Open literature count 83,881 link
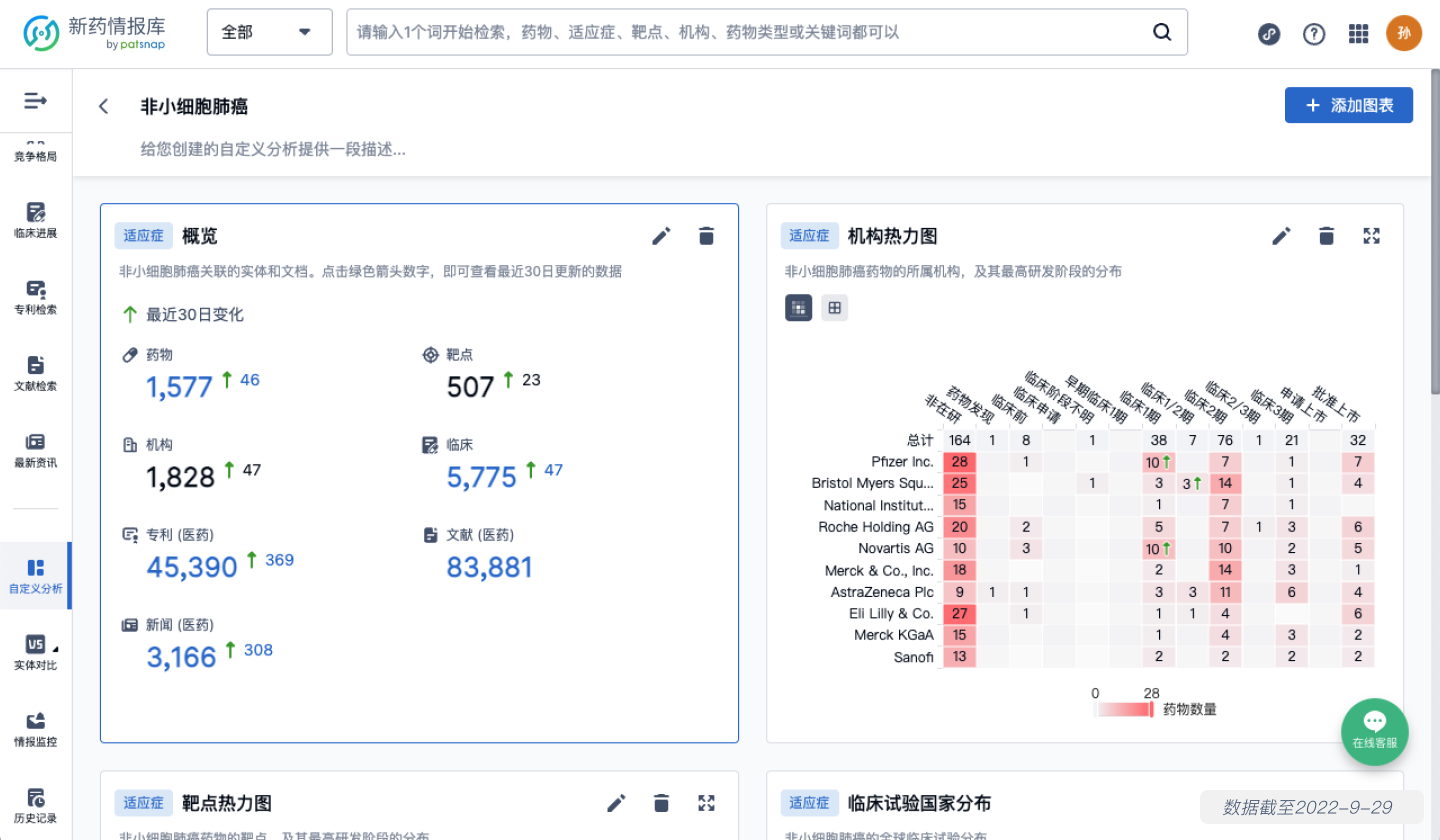This screenshot has width=1440, height=840. [x=490, y=567]
